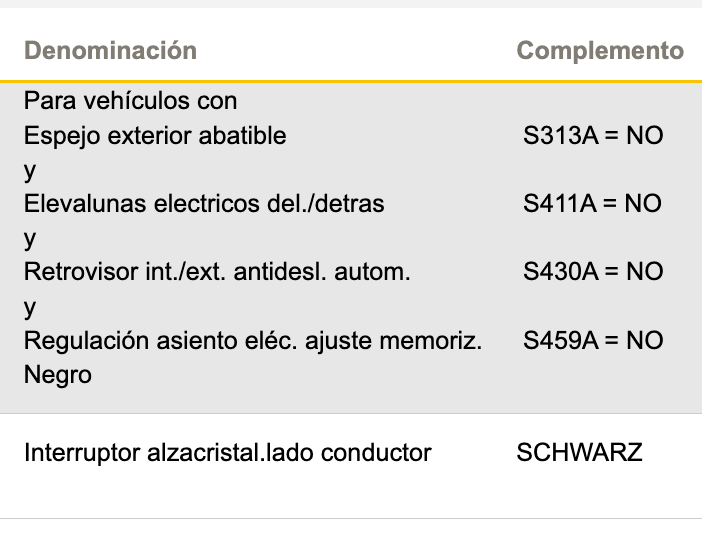
Task: Click the SCHWARZ complement value
Action: 579,453
